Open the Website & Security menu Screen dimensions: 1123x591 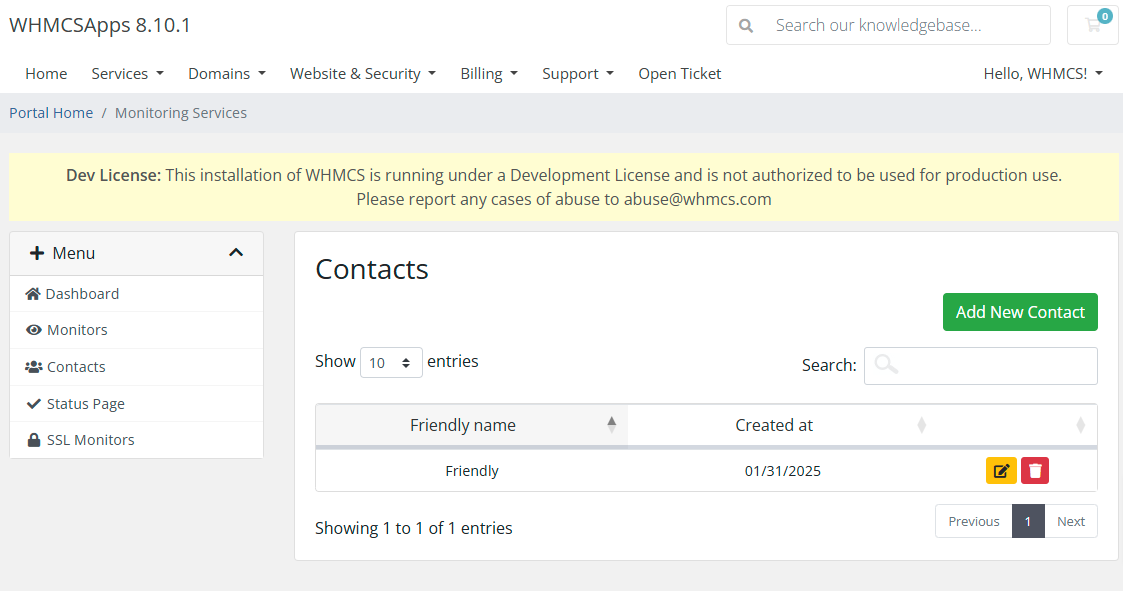pos(362,74)
